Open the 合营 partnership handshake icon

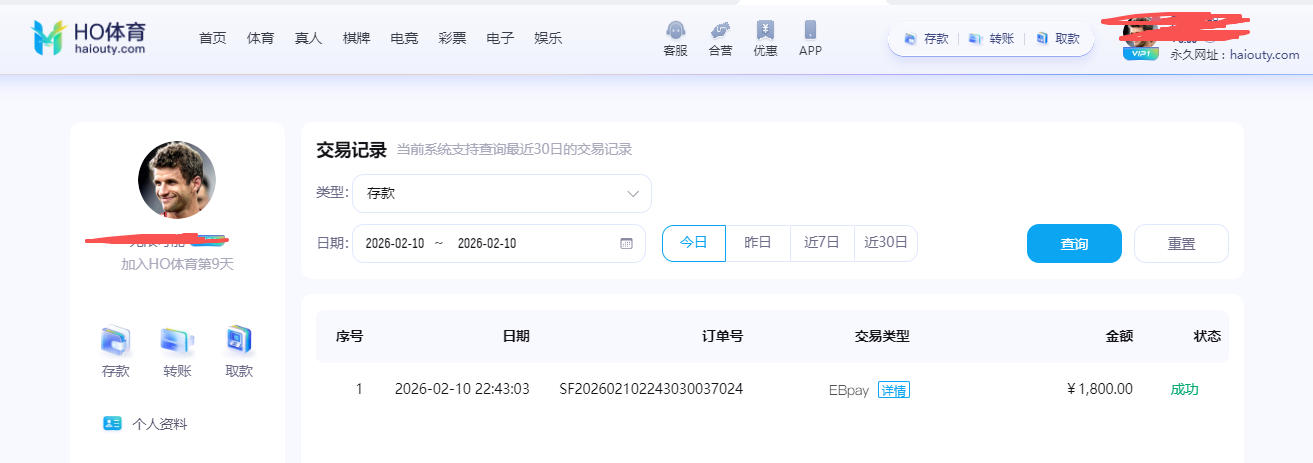(720, 31)
